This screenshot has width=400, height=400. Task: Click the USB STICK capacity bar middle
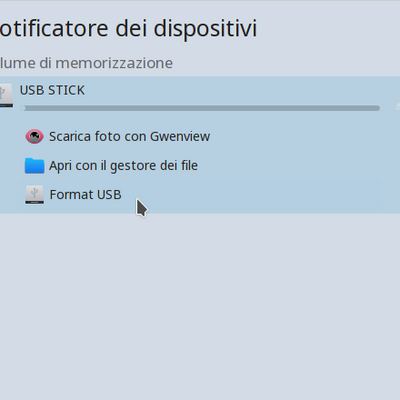click(200, 108)
